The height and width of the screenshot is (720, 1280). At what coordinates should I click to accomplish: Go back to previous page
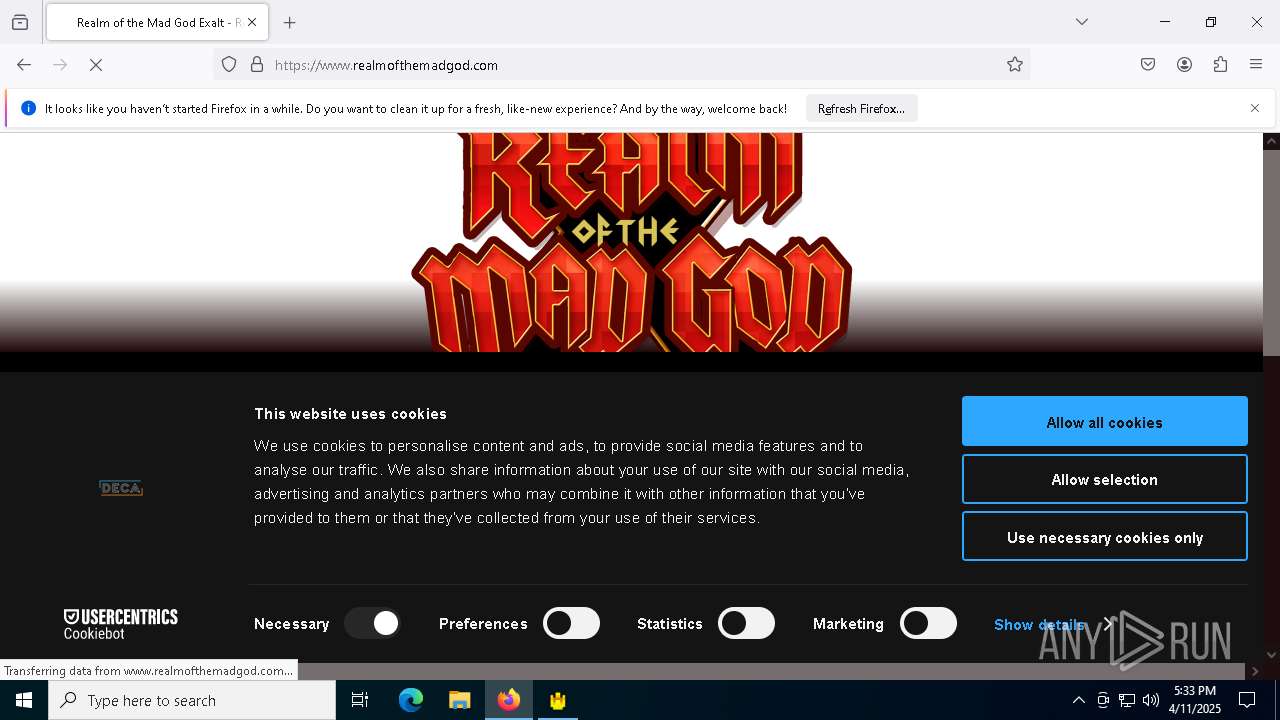pyautogui.click(x=24, y=65)
